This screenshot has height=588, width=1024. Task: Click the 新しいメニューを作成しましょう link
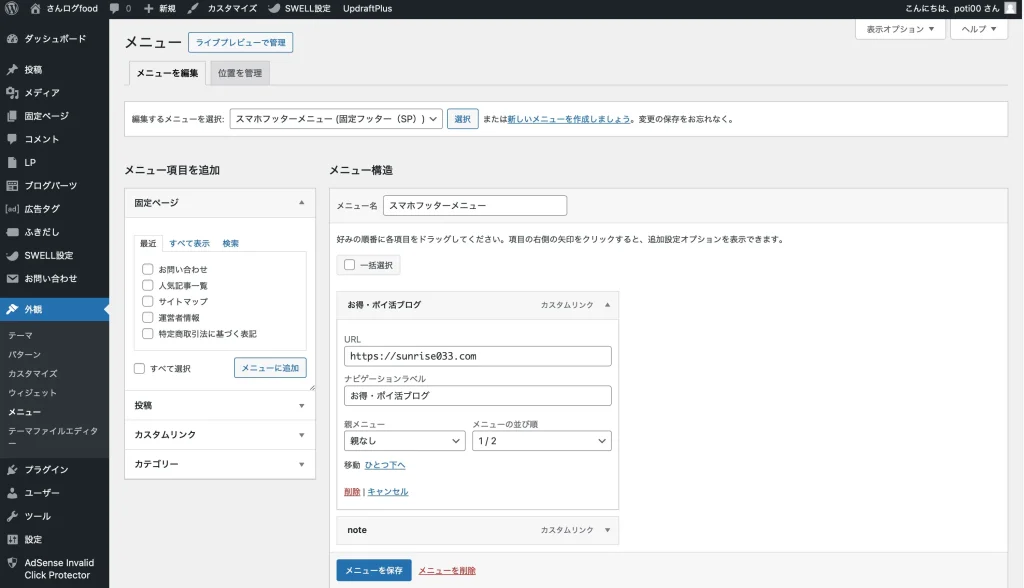tap(569, 119)
